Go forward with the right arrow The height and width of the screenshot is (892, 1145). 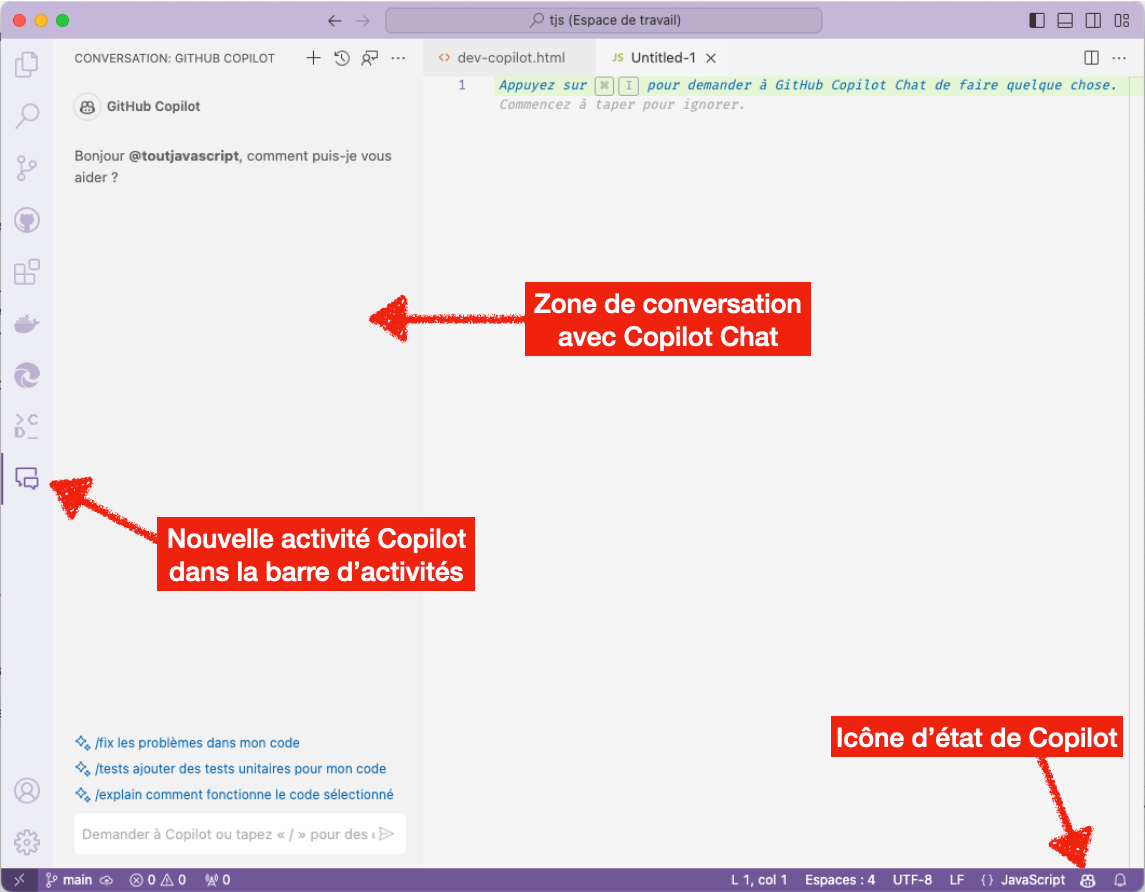(x=363, y=20)
